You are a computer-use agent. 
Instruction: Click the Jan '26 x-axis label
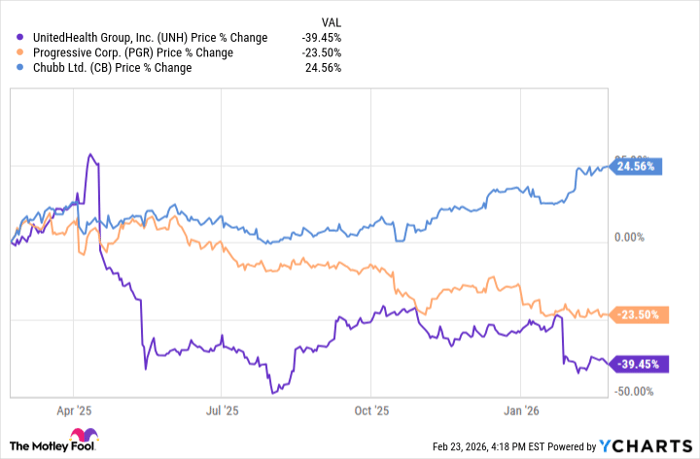[520, 410]
